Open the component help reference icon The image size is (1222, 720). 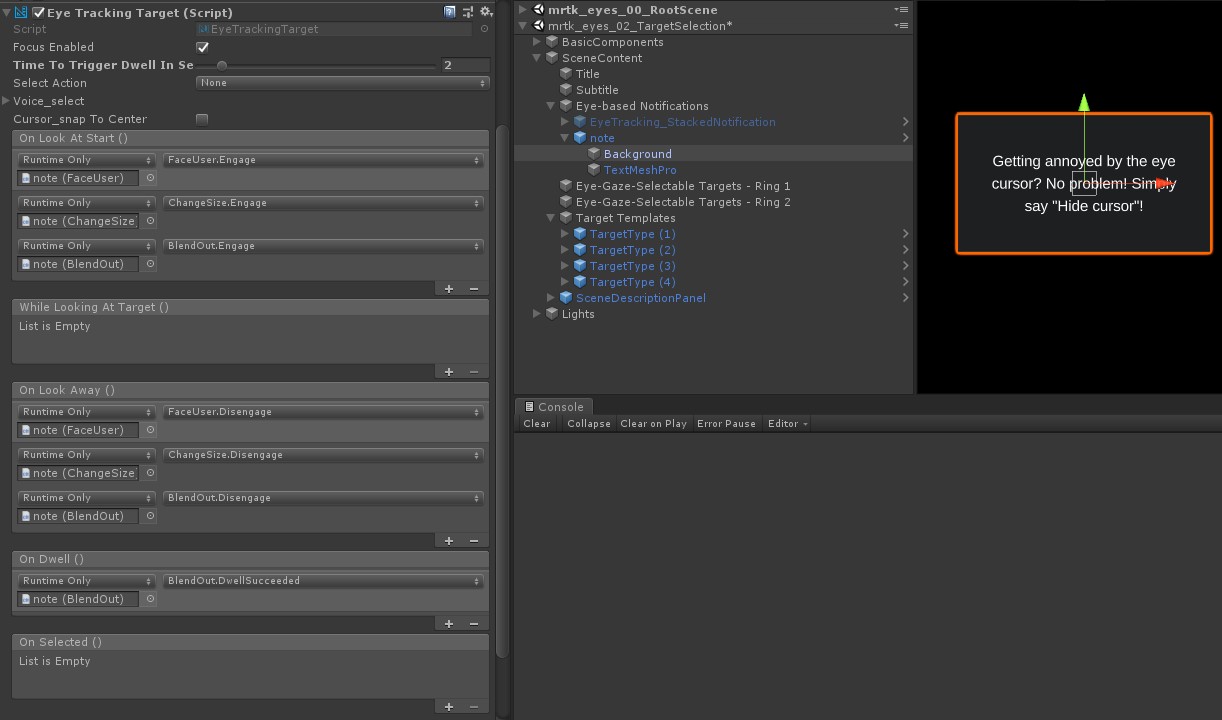450,12
